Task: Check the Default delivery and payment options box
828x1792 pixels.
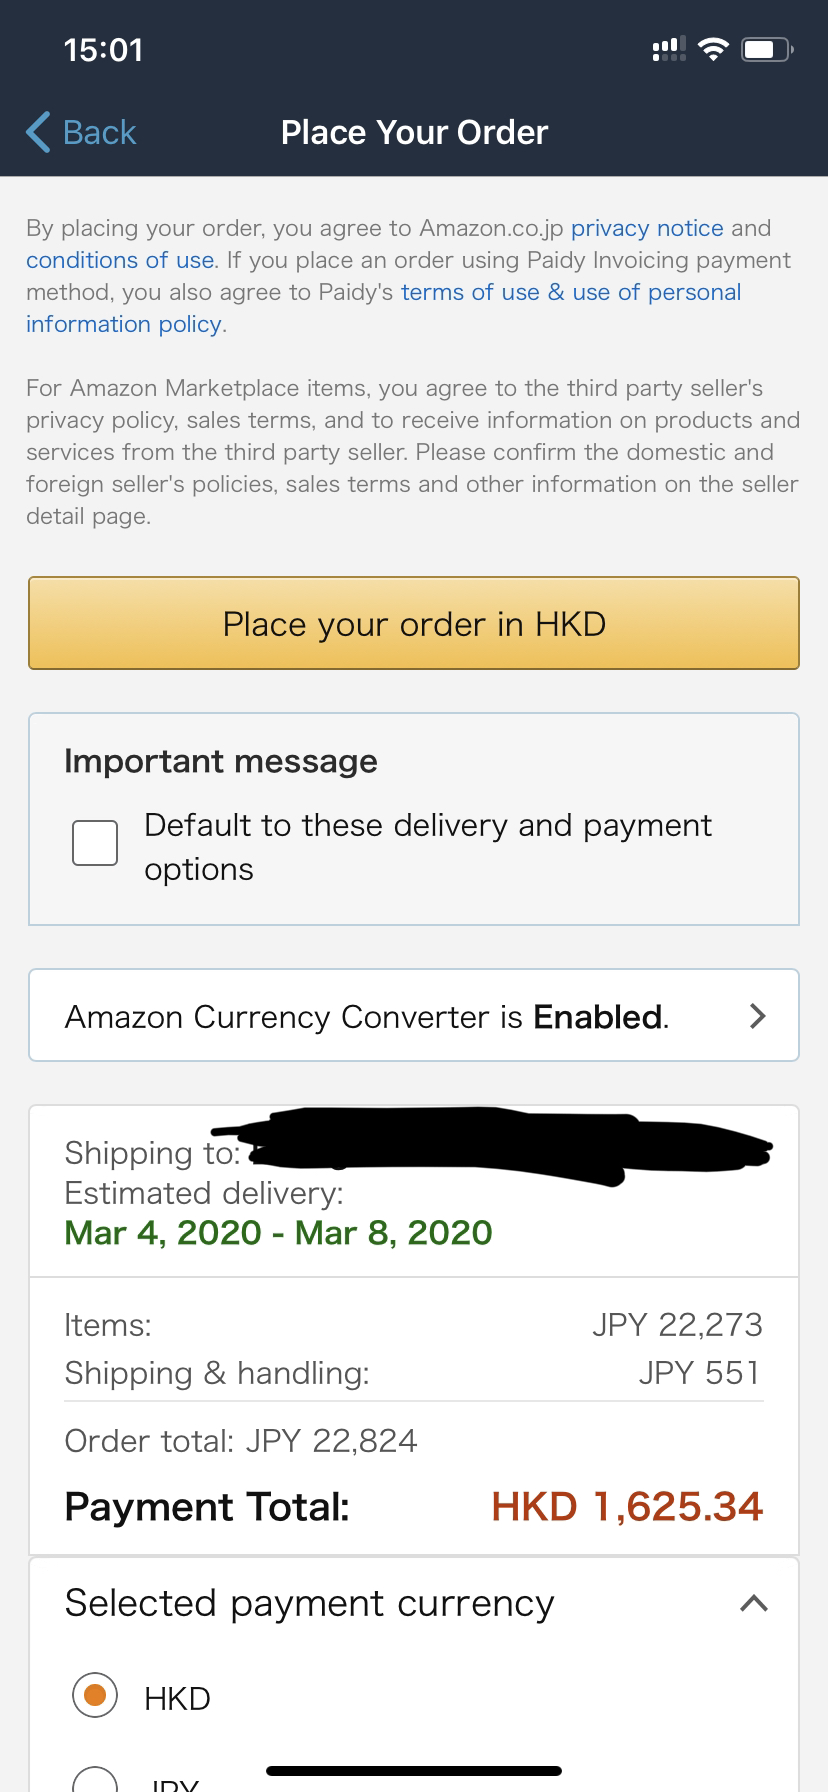Action: point(95,843)
